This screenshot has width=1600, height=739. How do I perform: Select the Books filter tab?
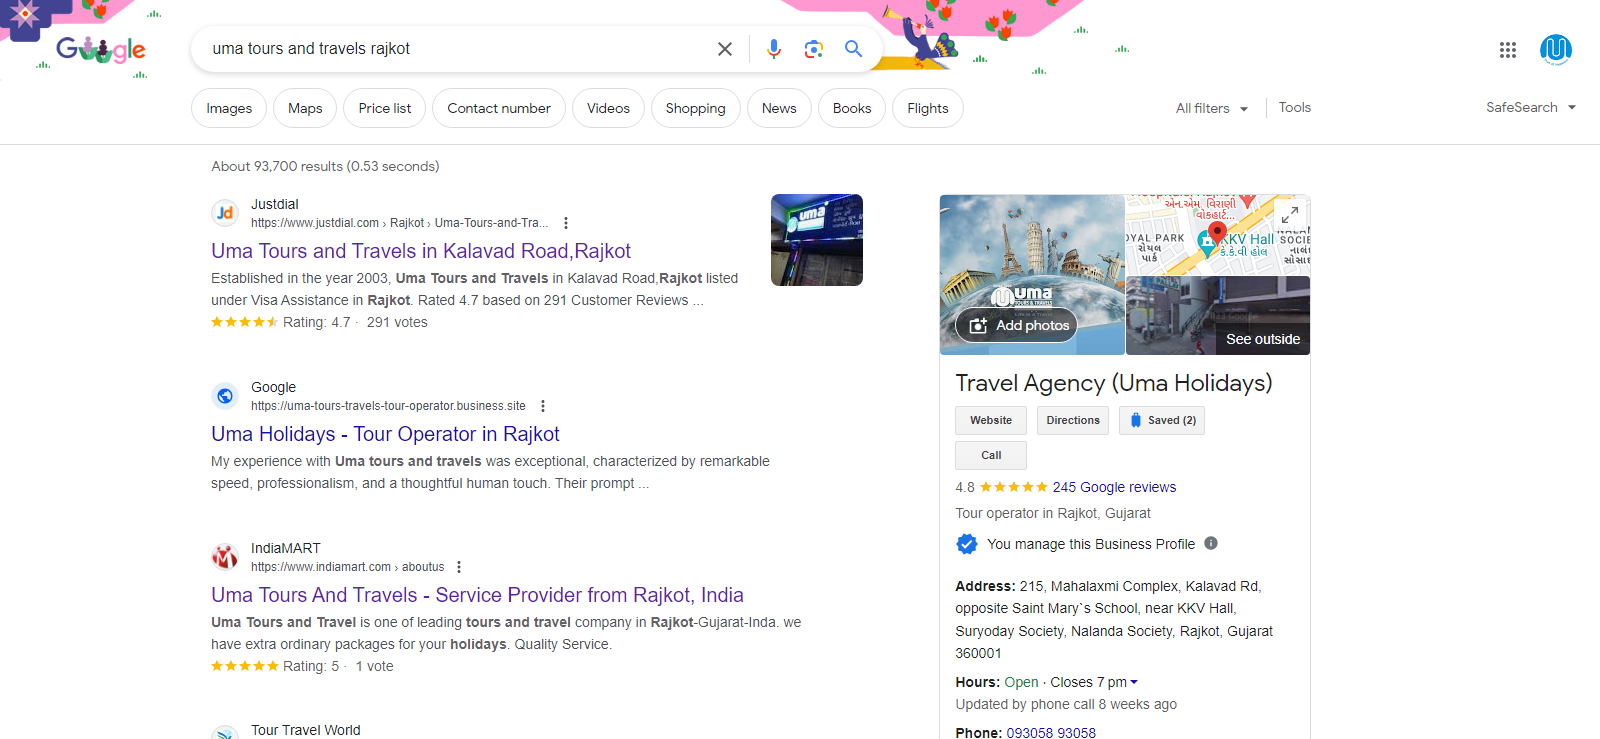pos(852,108)
